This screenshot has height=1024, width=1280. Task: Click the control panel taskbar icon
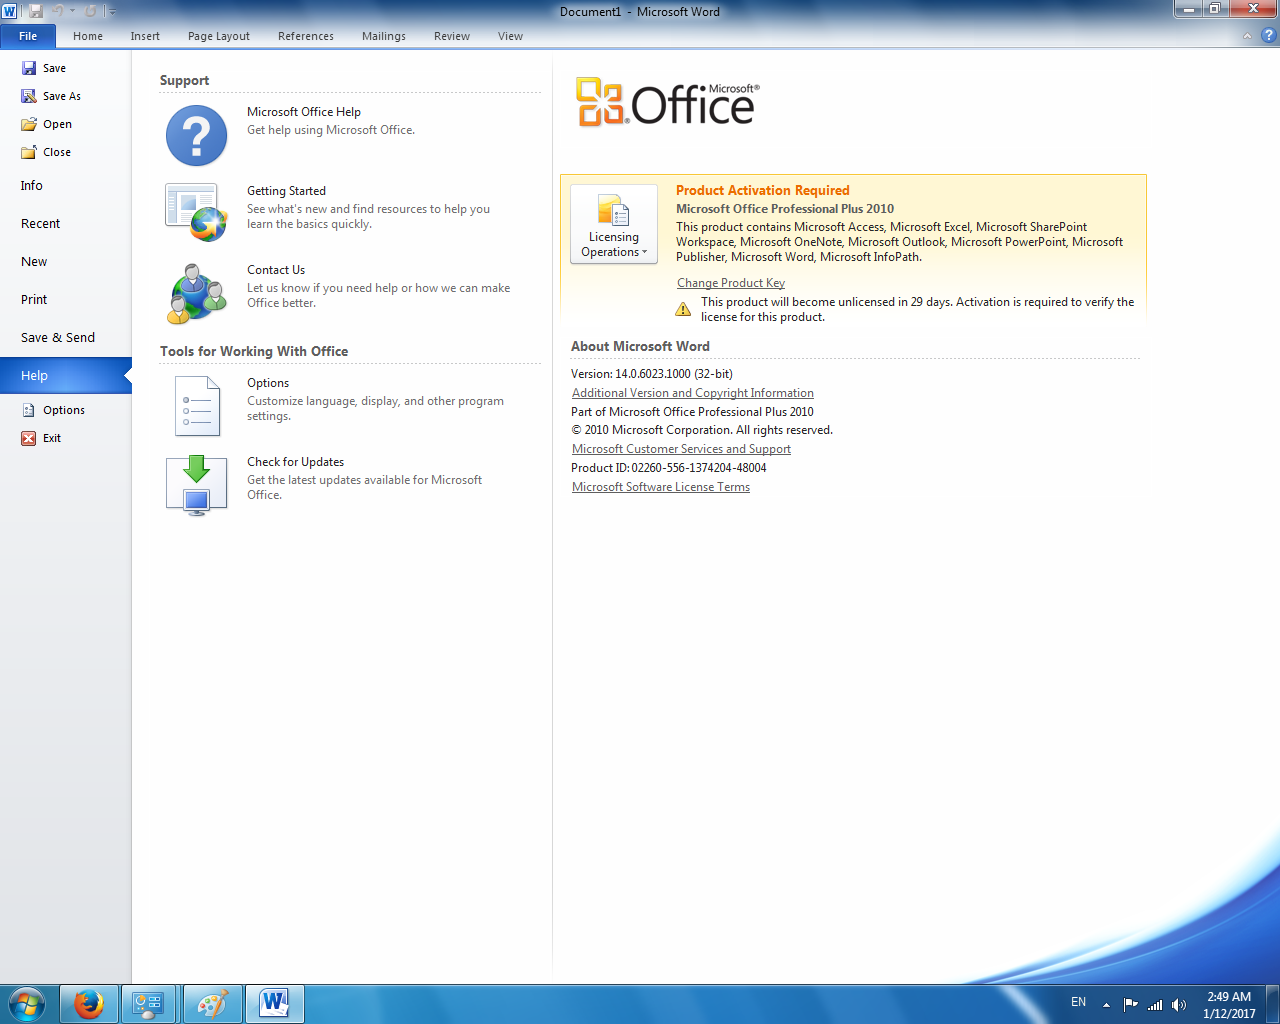pos(149,1004)
